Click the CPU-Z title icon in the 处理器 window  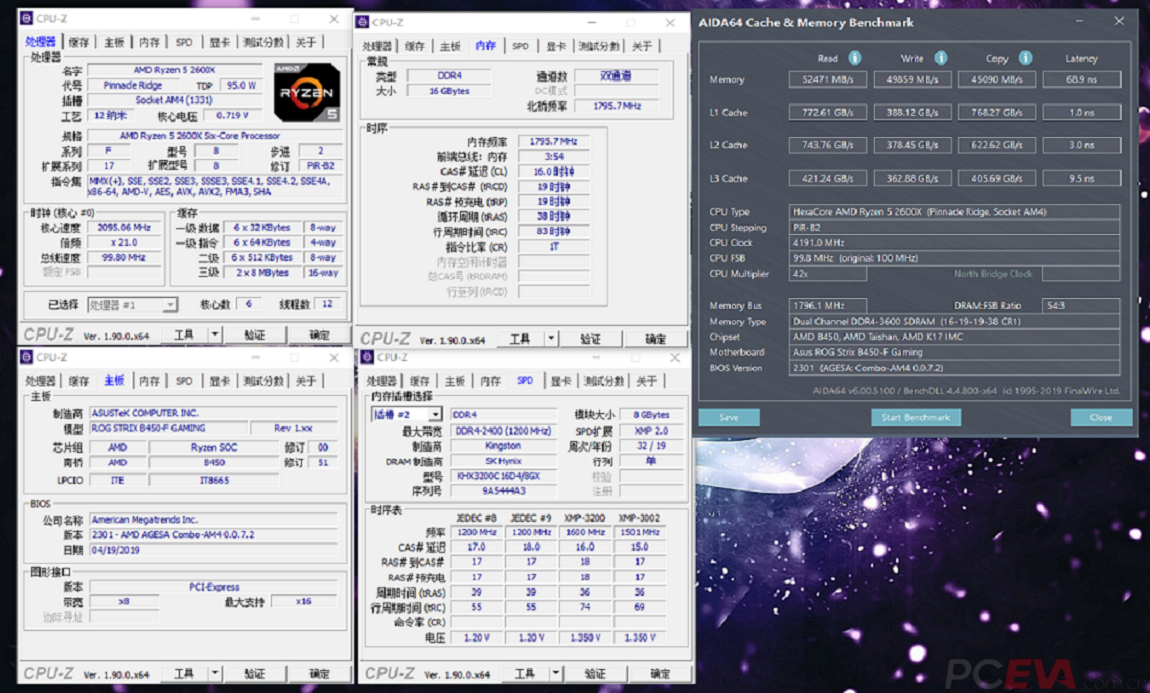(x=26, y=18)
